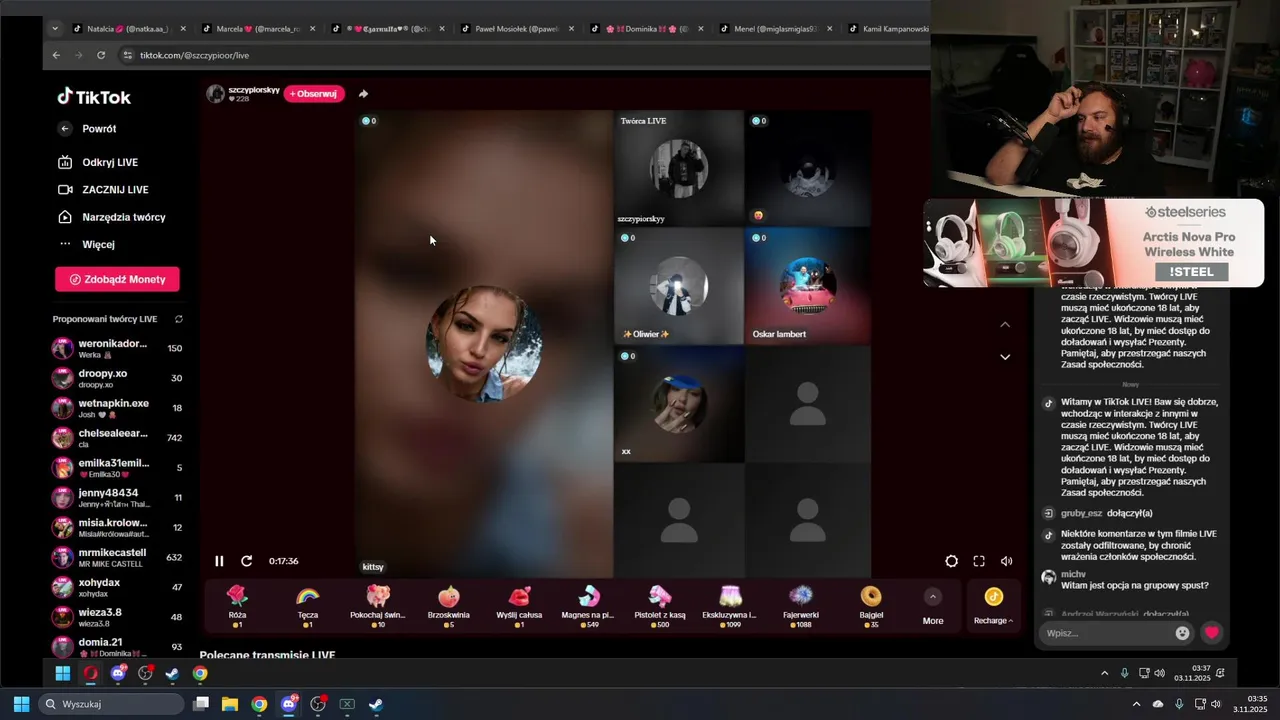
Task: Send the Pistolet z kasą gift
Action: click(660, 606)
